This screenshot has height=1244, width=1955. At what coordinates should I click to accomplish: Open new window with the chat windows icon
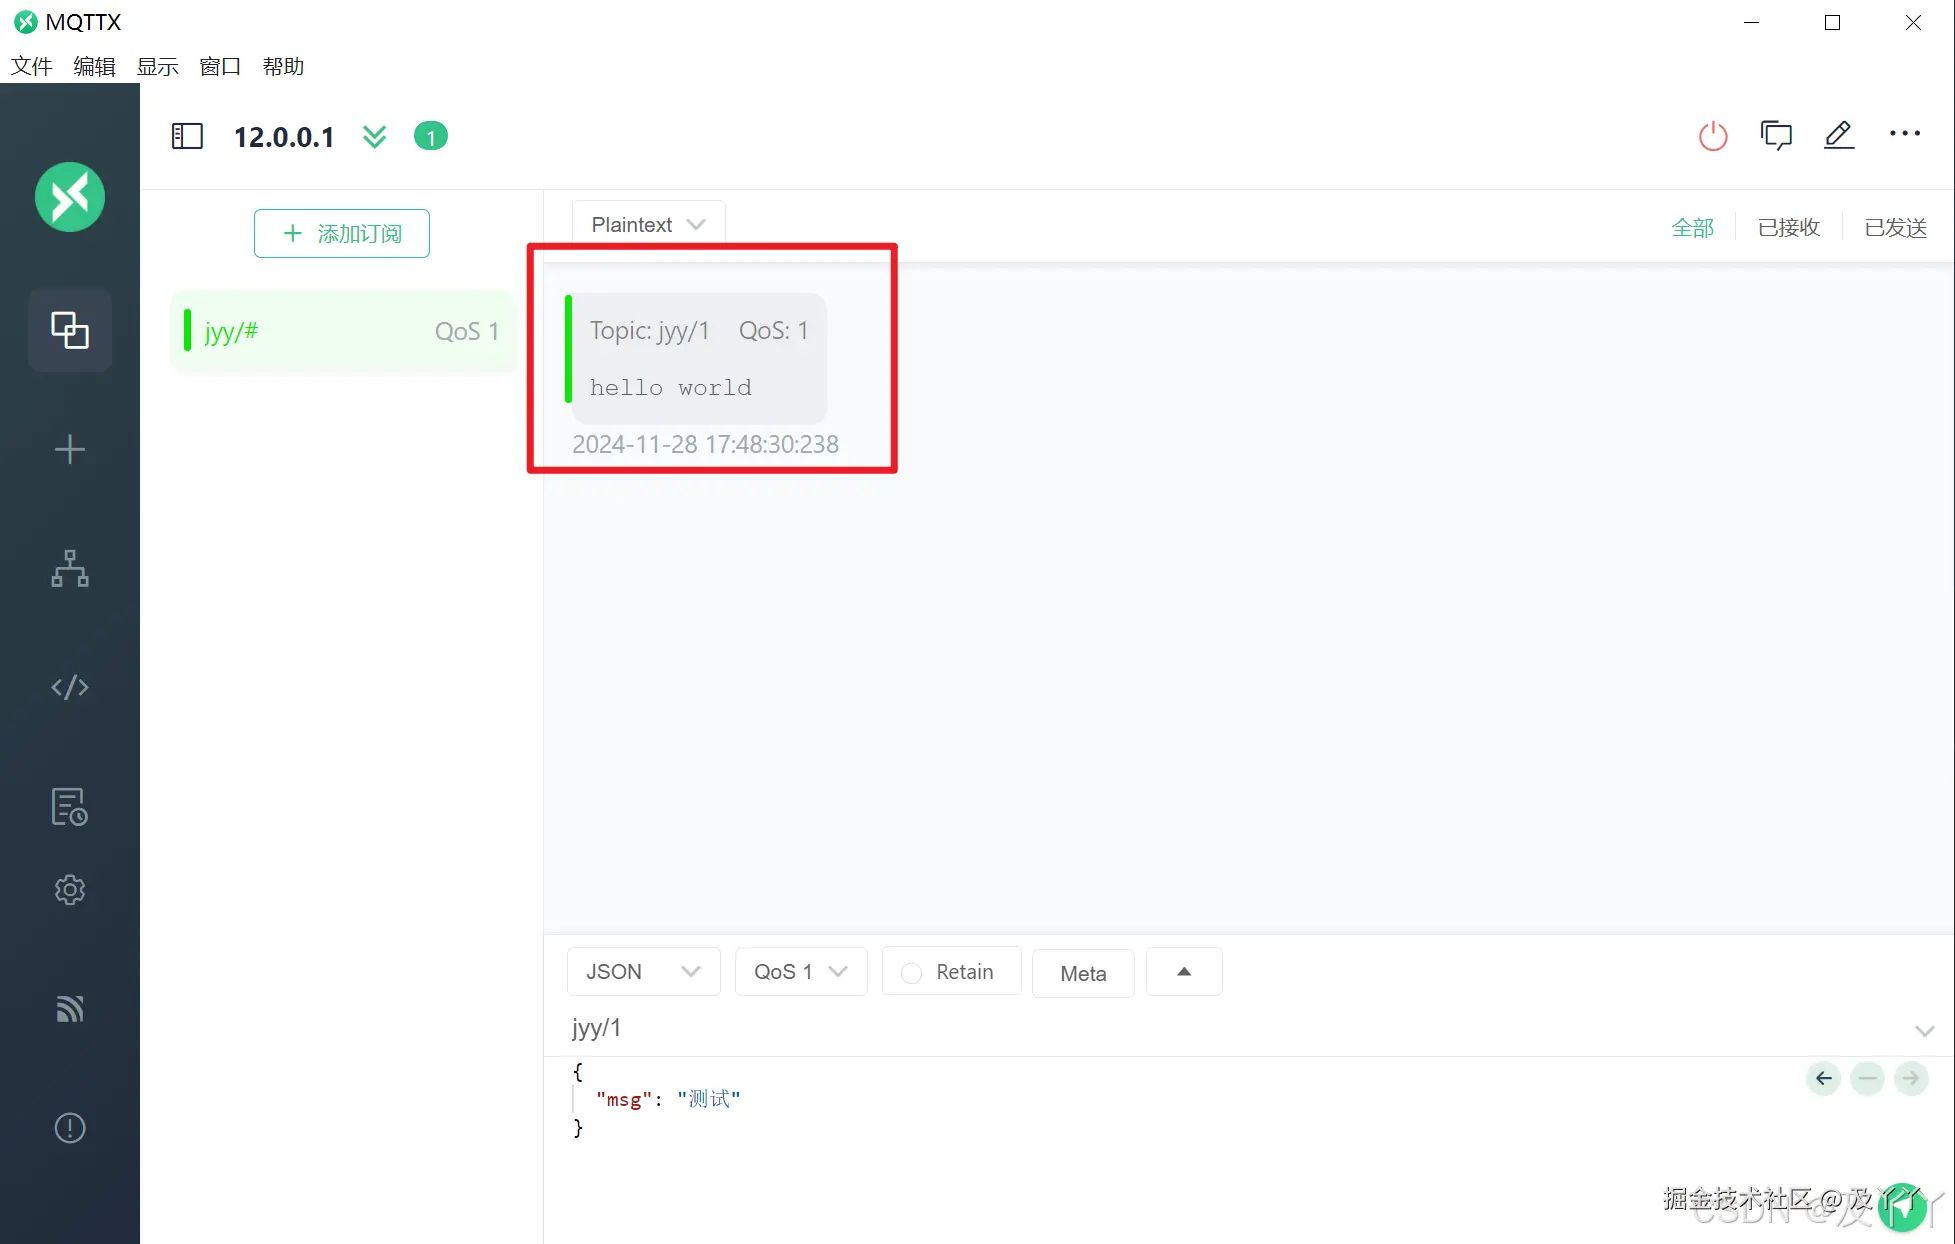(1776, 135)
